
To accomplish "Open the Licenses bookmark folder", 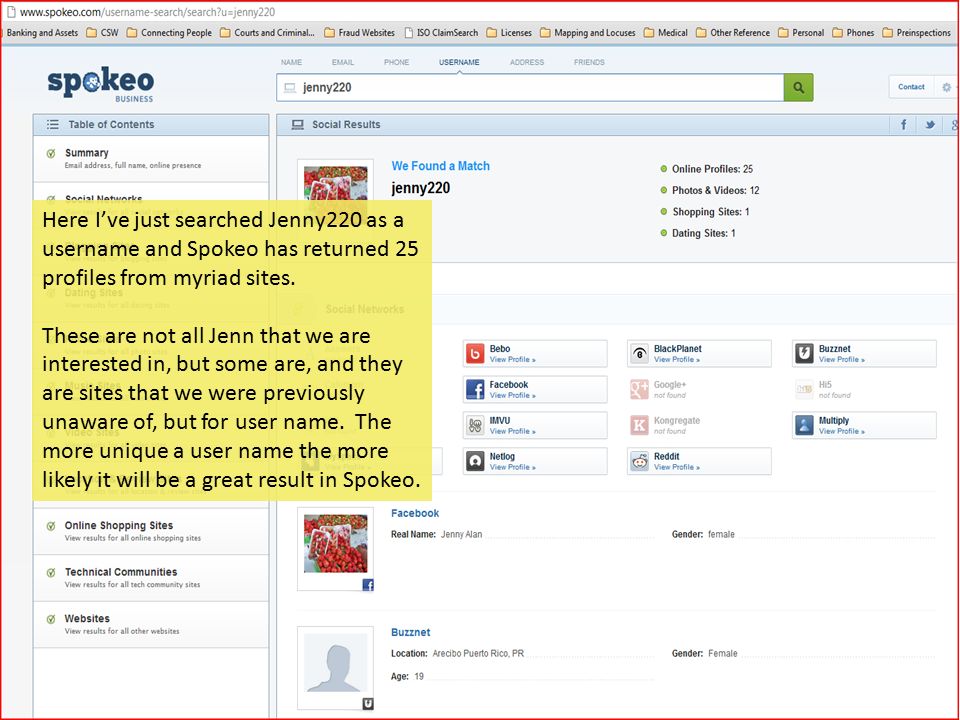I will click(509, 33).
